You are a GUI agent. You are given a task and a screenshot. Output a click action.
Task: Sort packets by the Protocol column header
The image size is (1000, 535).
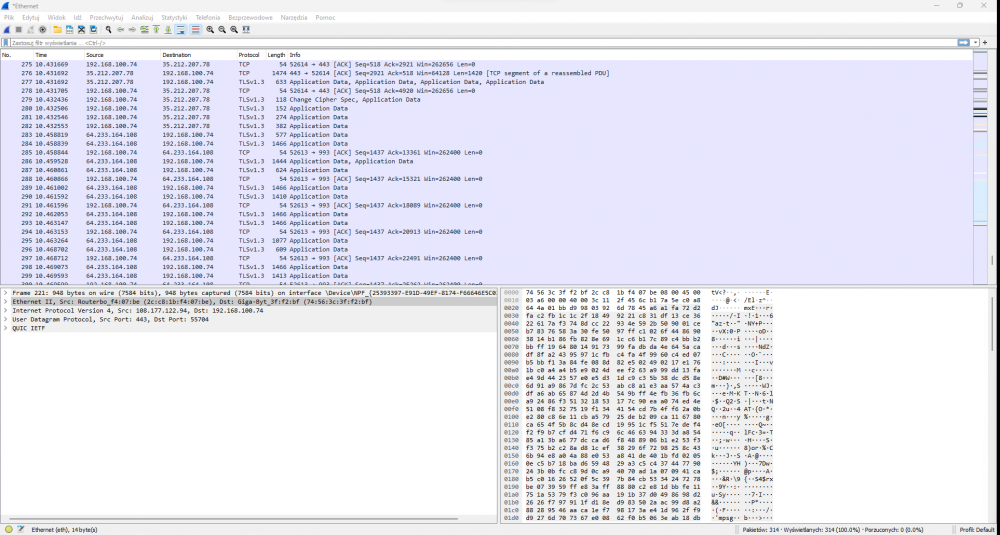coord(249,54)
